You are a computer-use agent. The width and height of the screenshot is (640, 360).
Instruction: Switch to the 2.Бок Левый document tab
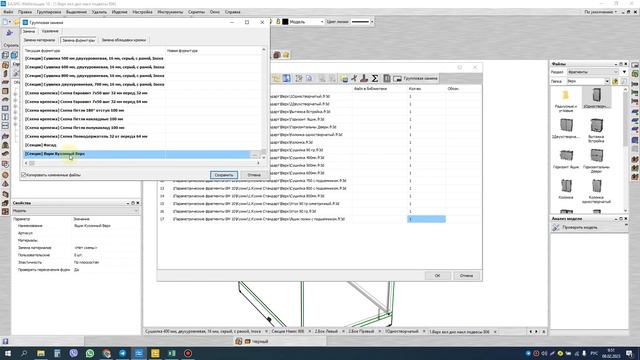click(326, 331)
